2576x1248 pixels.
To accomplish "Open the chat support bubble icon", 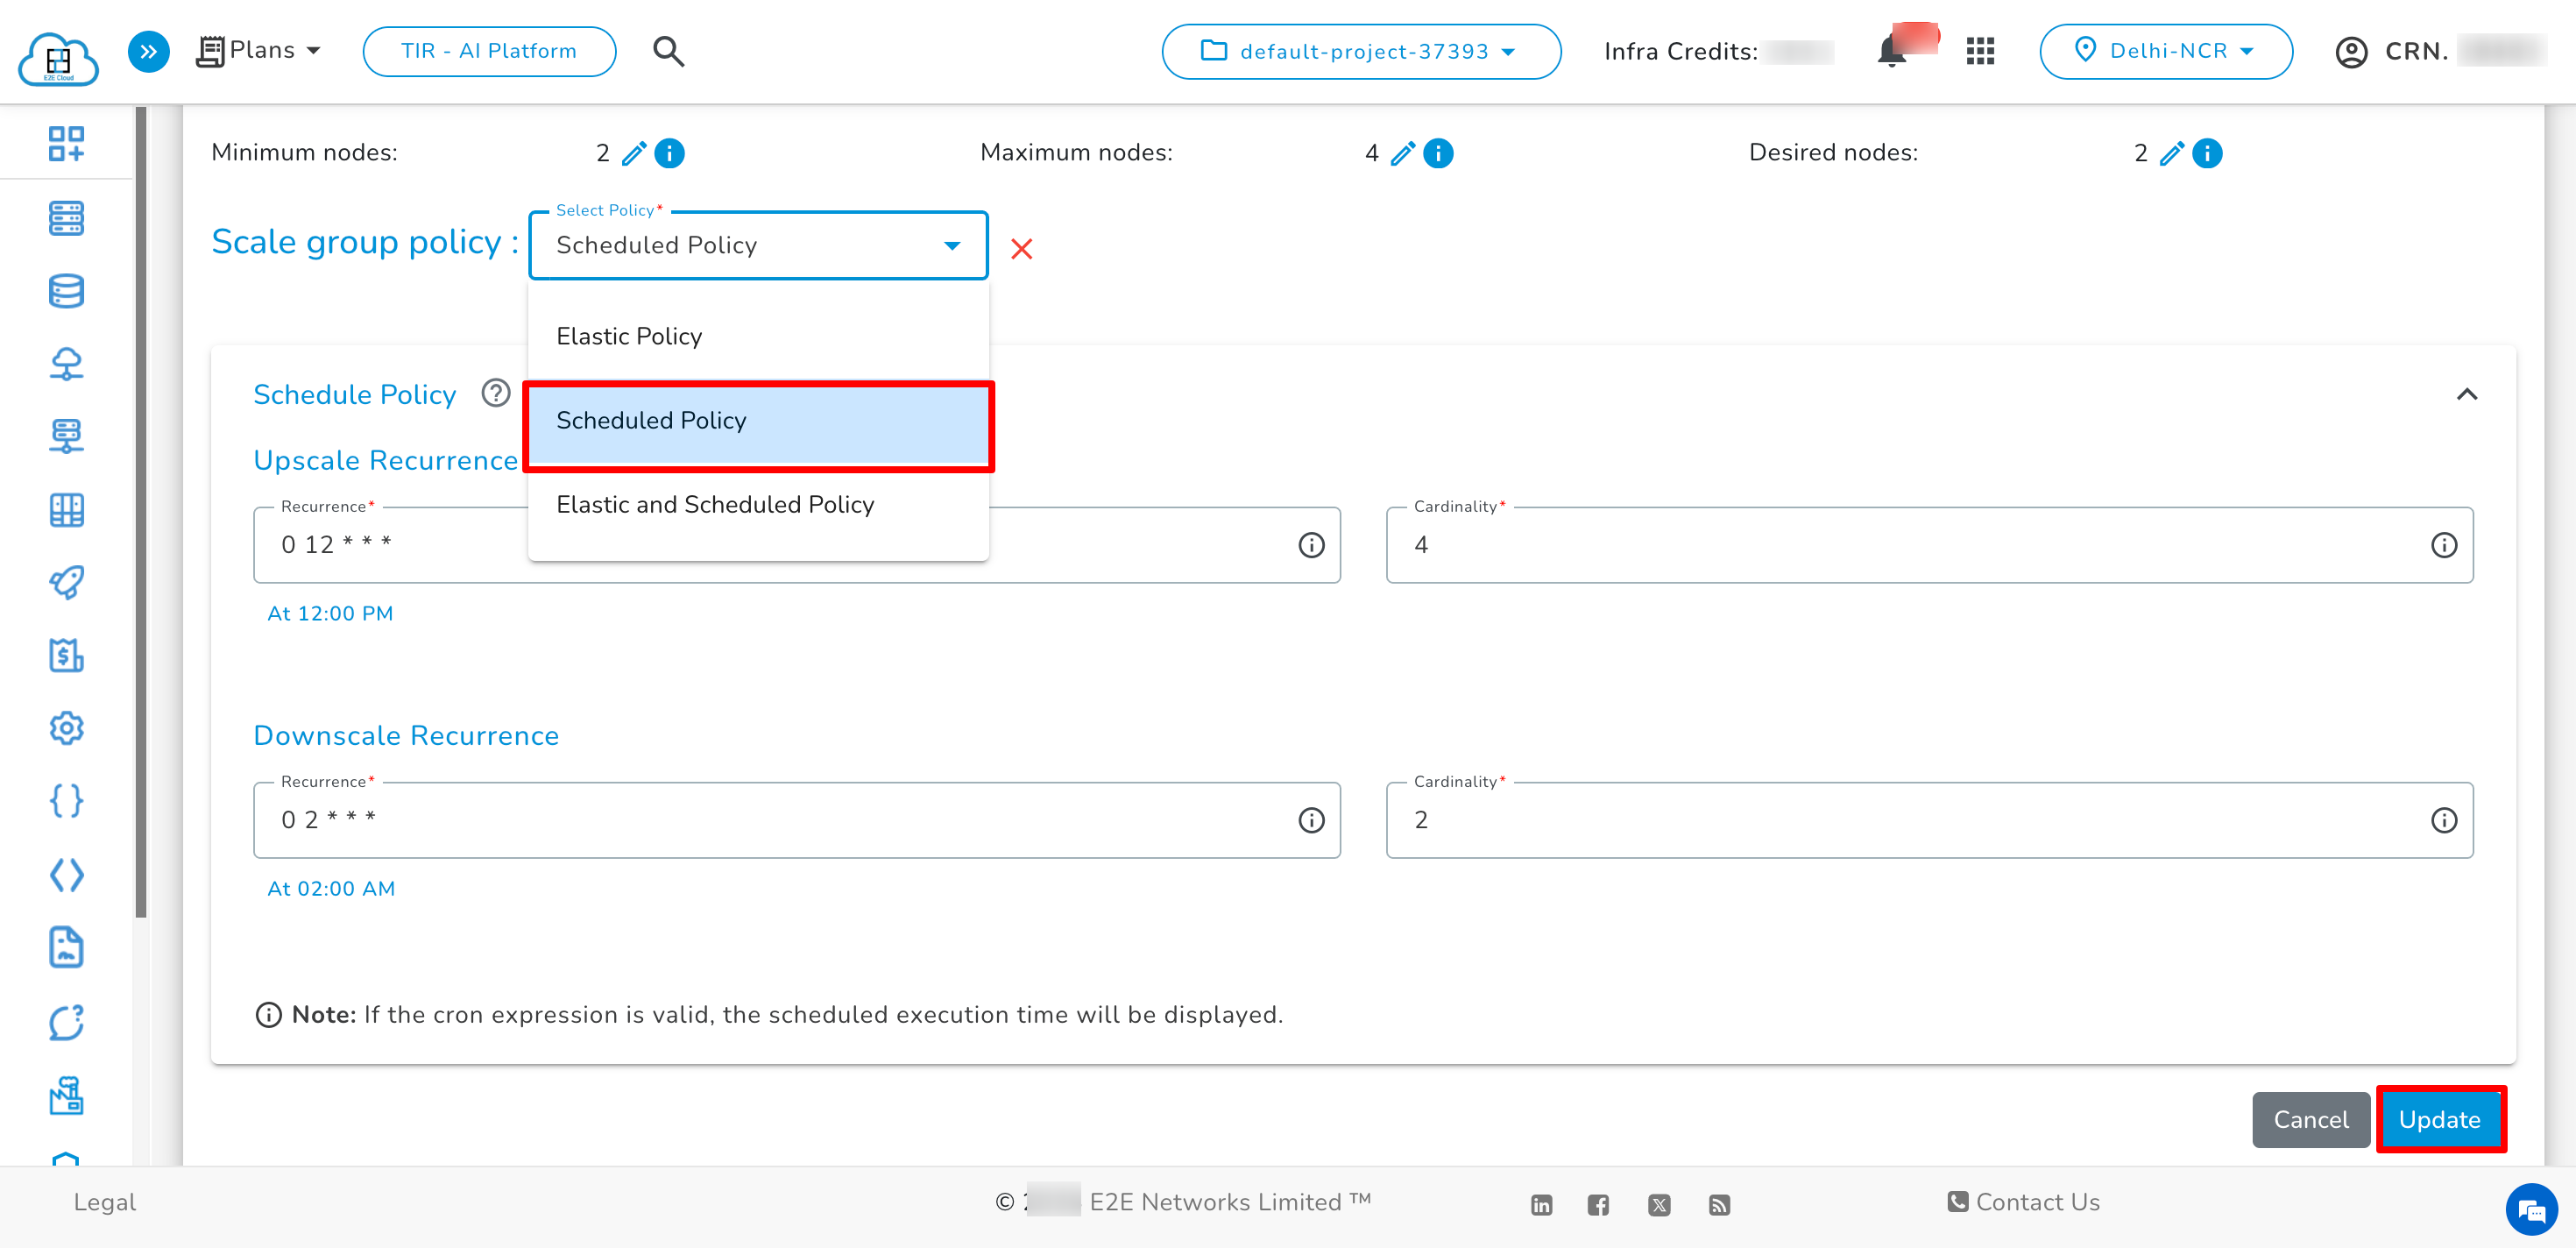I will (2531, 1211).
